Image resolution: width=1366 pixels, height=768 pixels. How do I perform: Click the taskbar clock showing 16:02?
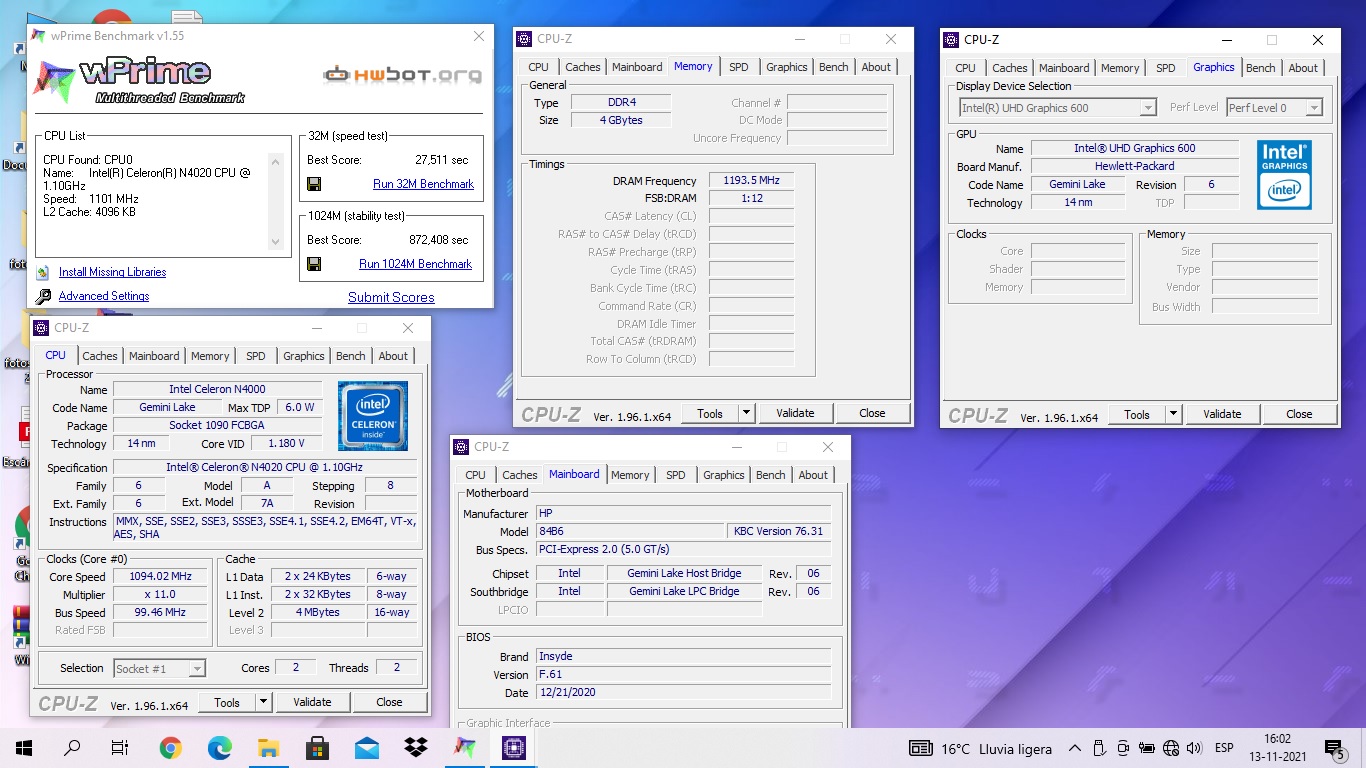[x=1277, y=748]
